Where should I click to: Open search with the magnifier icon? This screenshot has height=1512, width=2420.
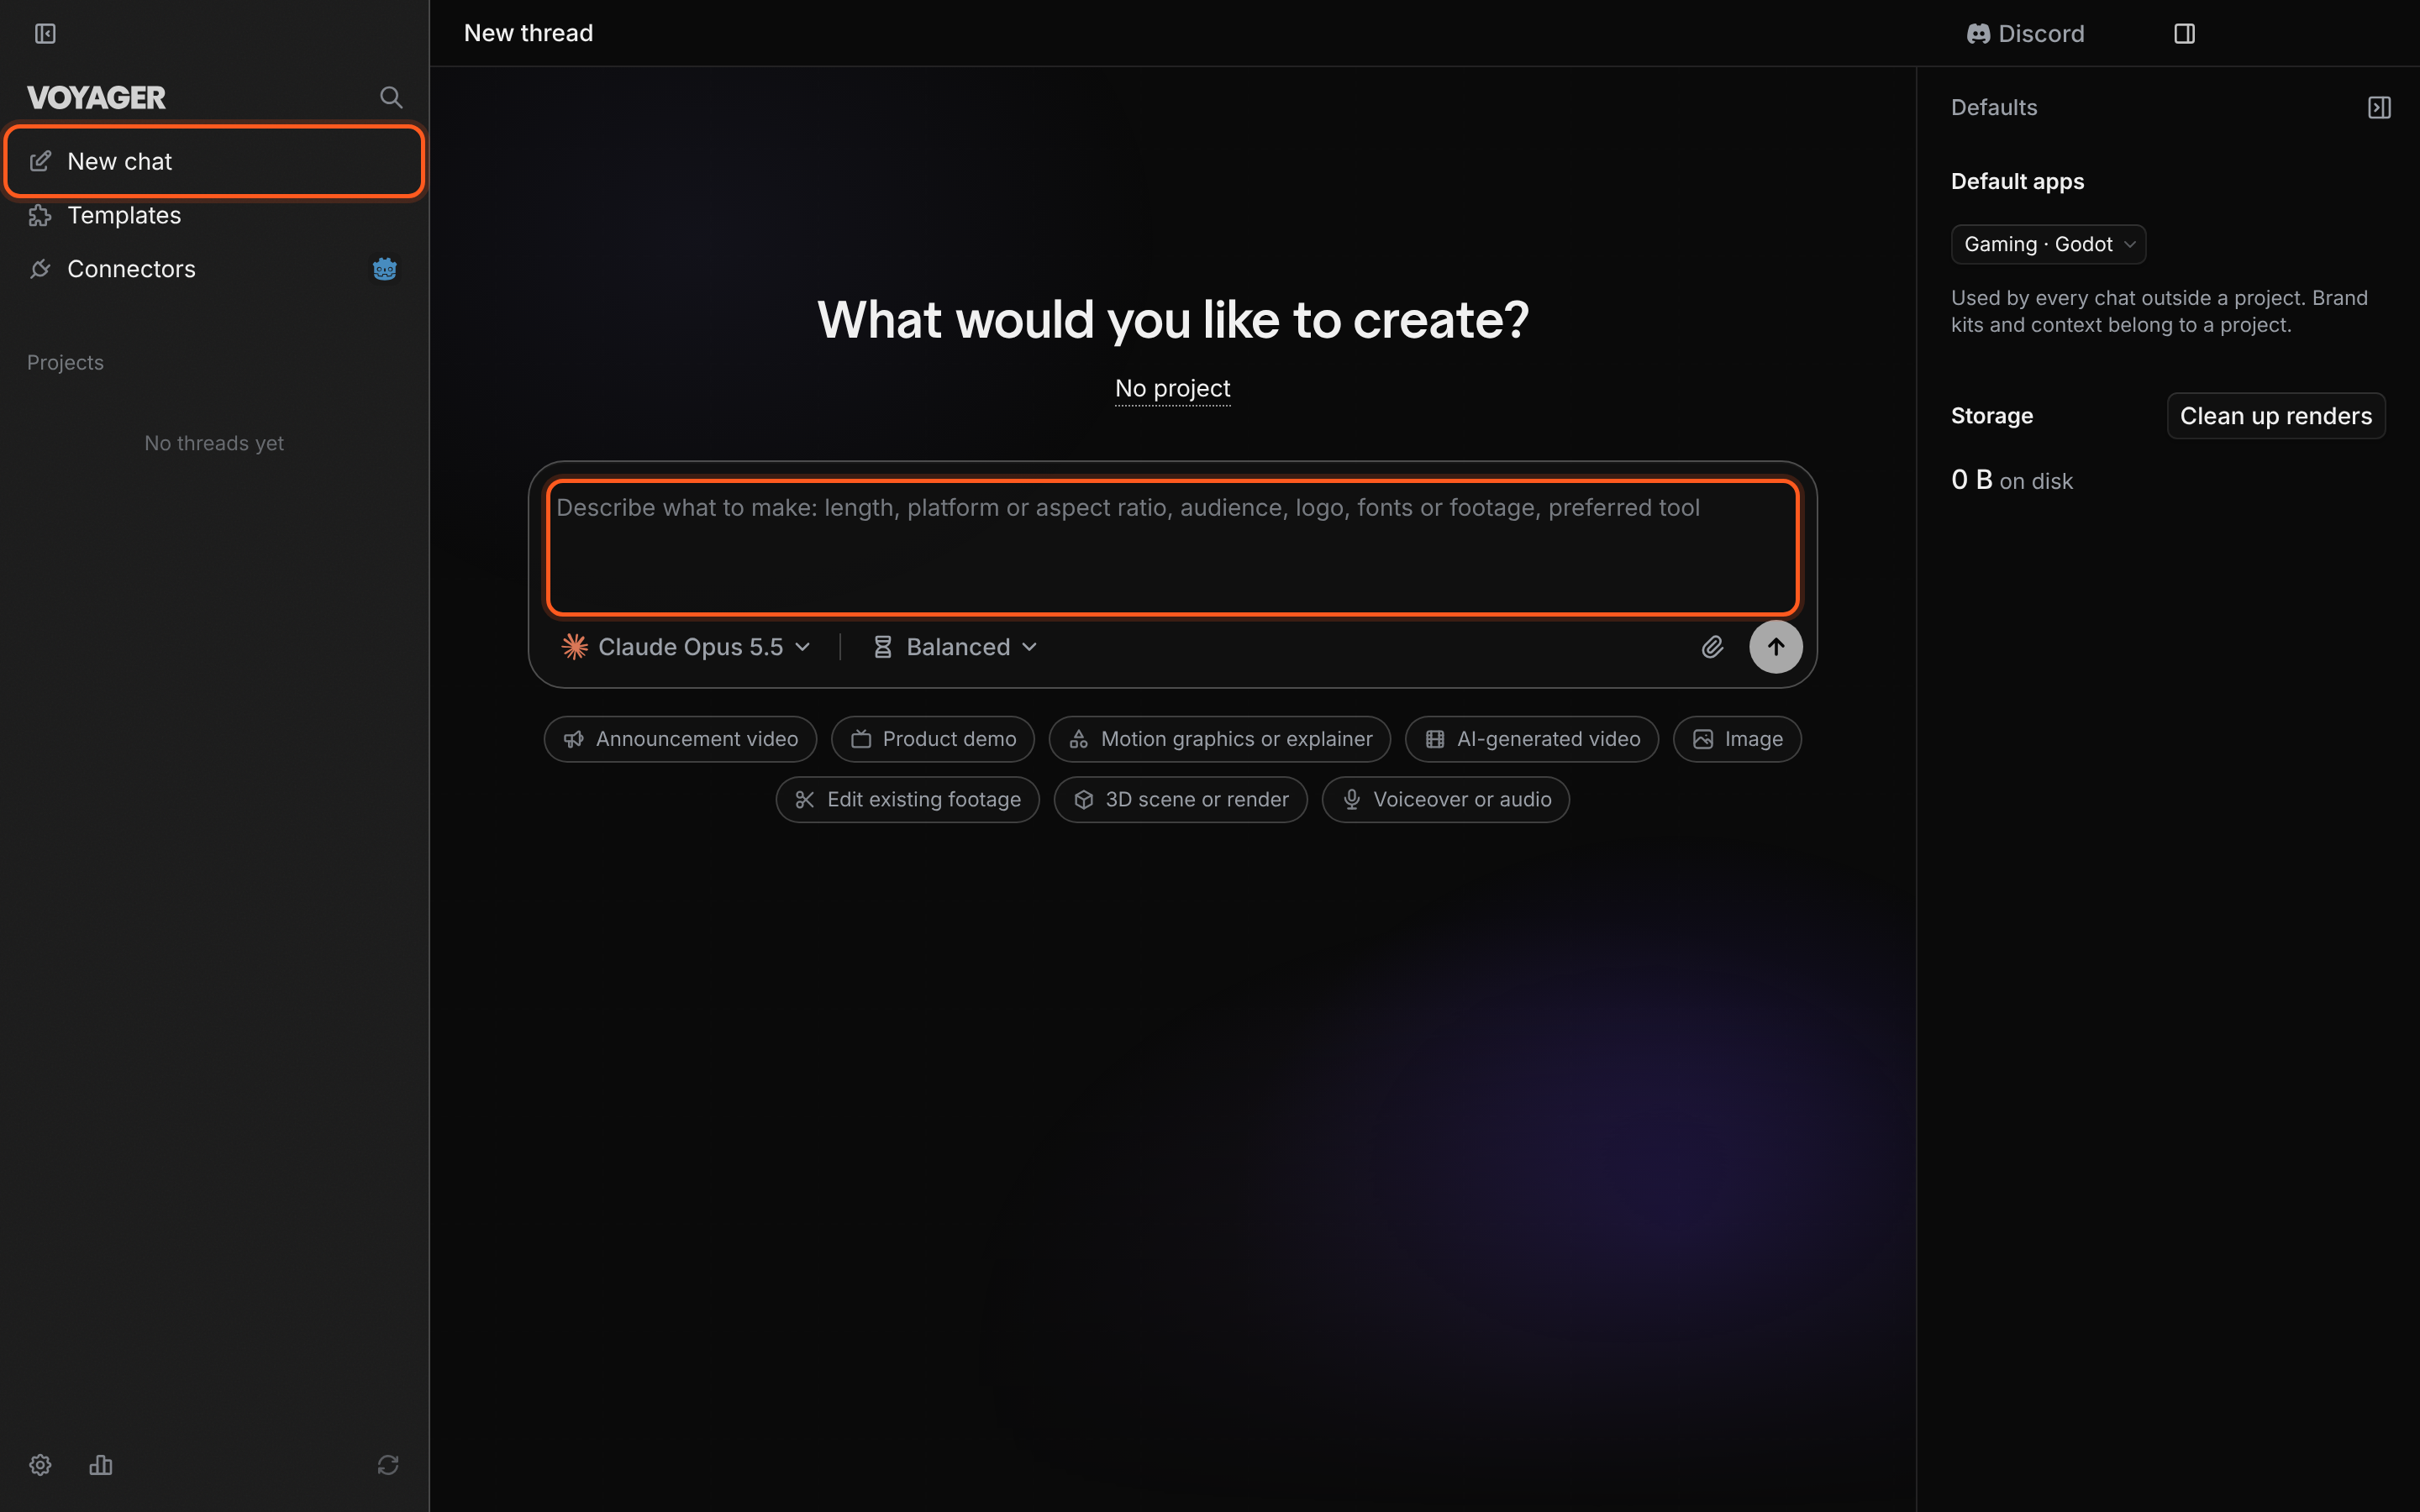[x=391, y=97]
